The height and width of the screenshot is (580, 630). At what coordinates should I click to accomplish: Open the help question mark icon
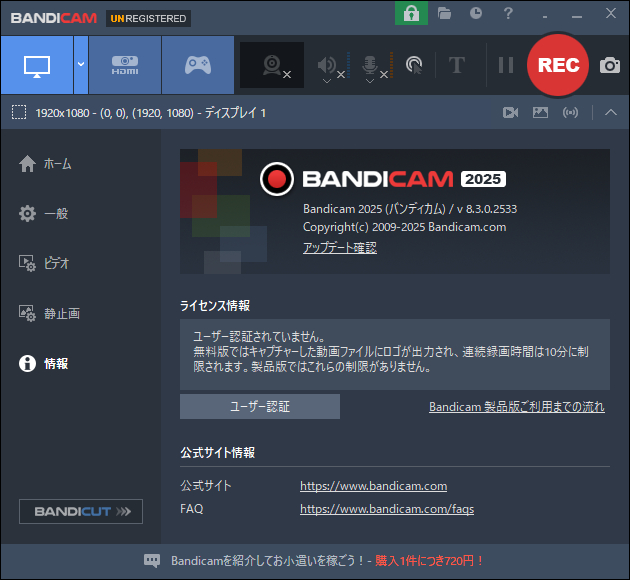point(508,14)
